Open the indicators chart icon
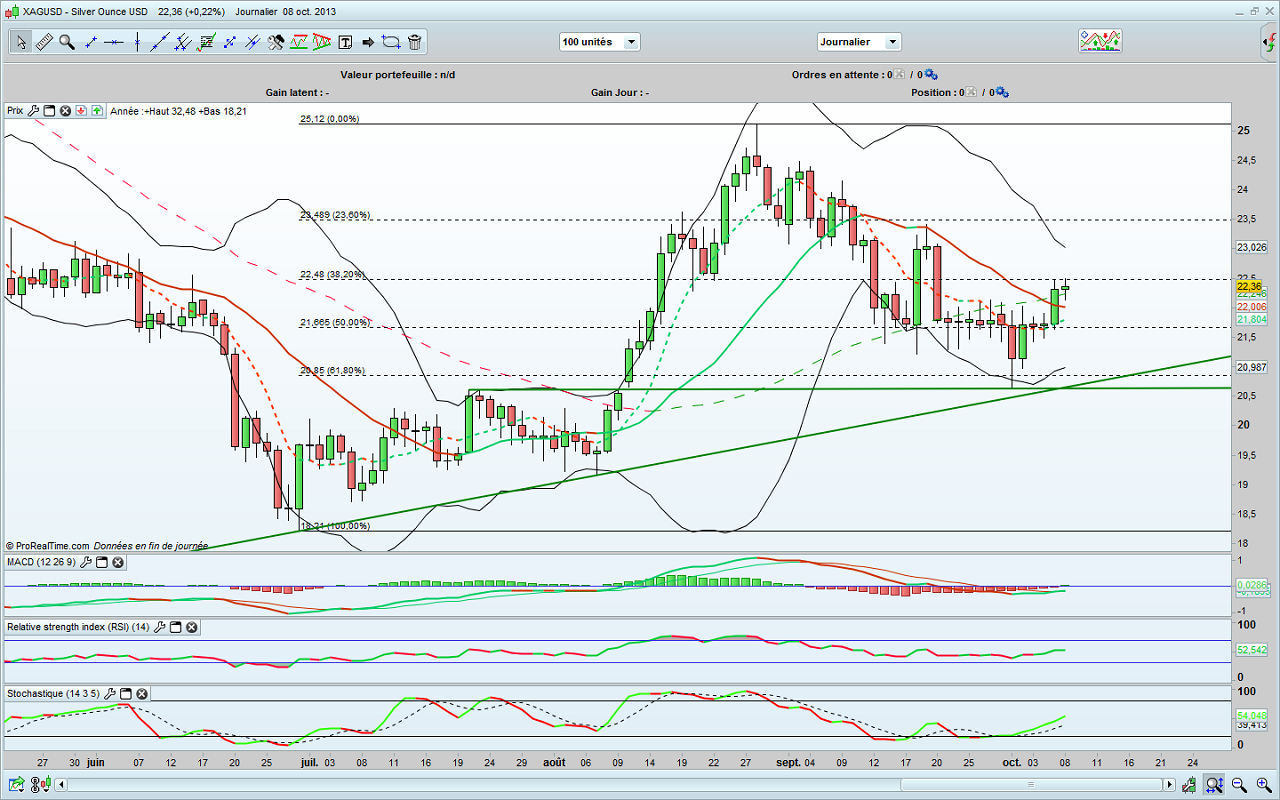 [x=1099, y=41]
